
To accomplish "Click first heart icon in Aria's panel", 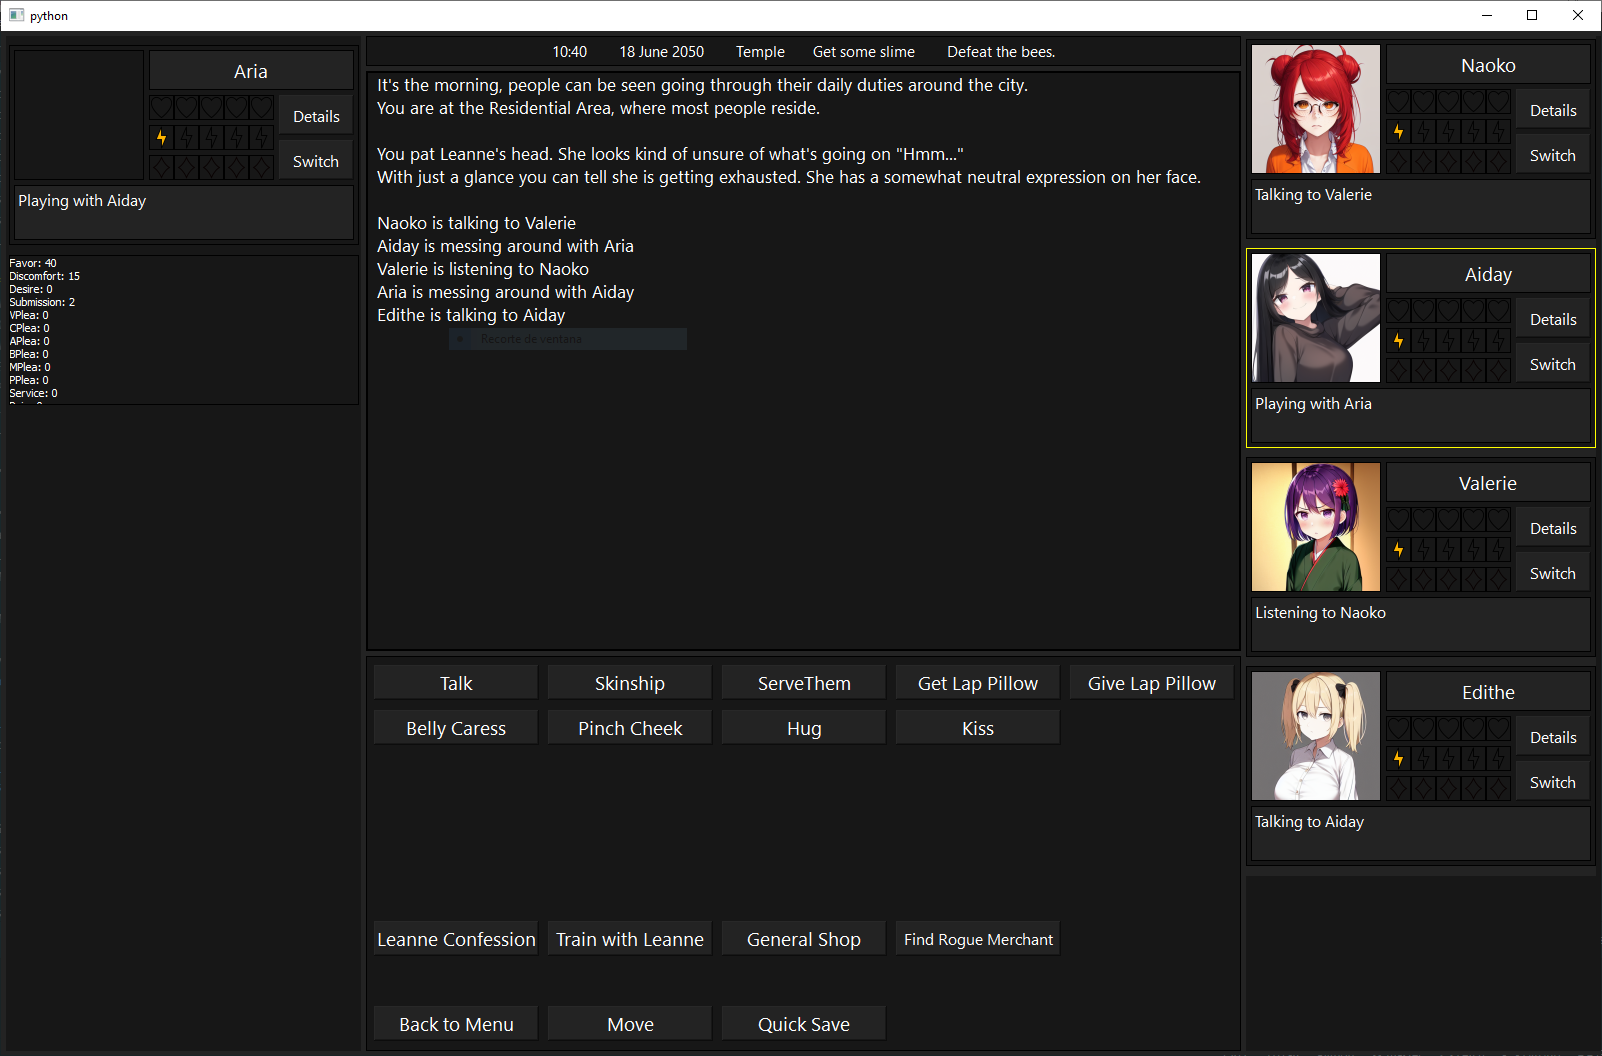I will (162, 107).
